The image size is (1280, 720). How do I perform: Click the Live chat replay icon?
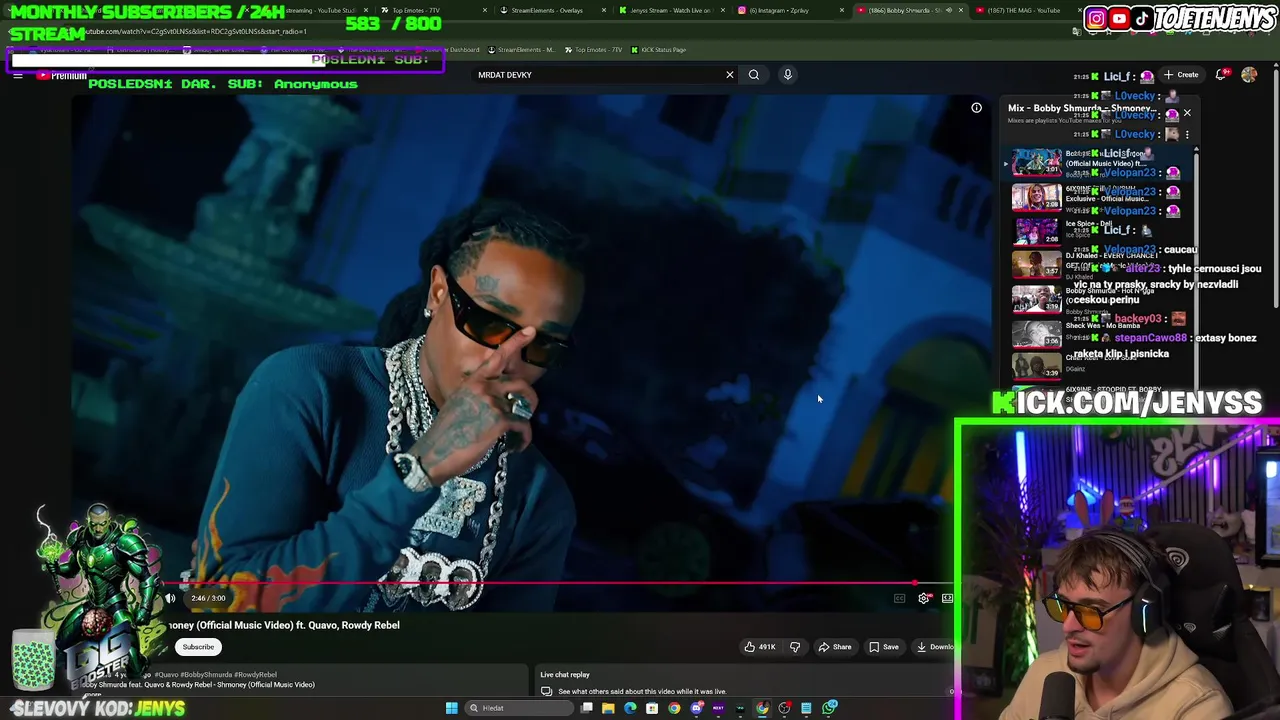546,691
